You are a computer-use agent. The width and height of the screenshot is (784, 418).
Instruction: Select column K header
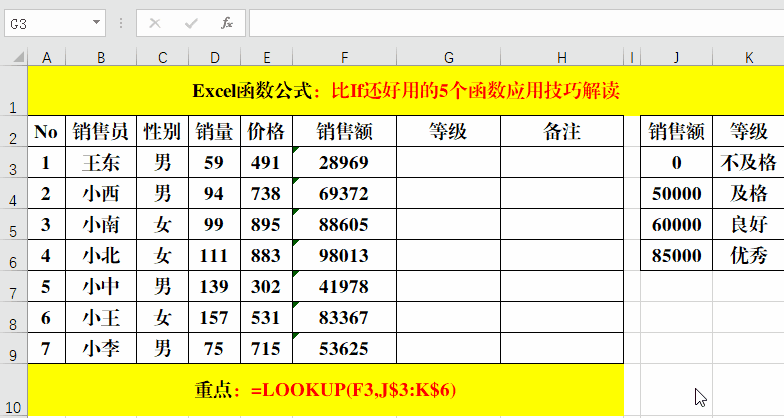(748, 58)
